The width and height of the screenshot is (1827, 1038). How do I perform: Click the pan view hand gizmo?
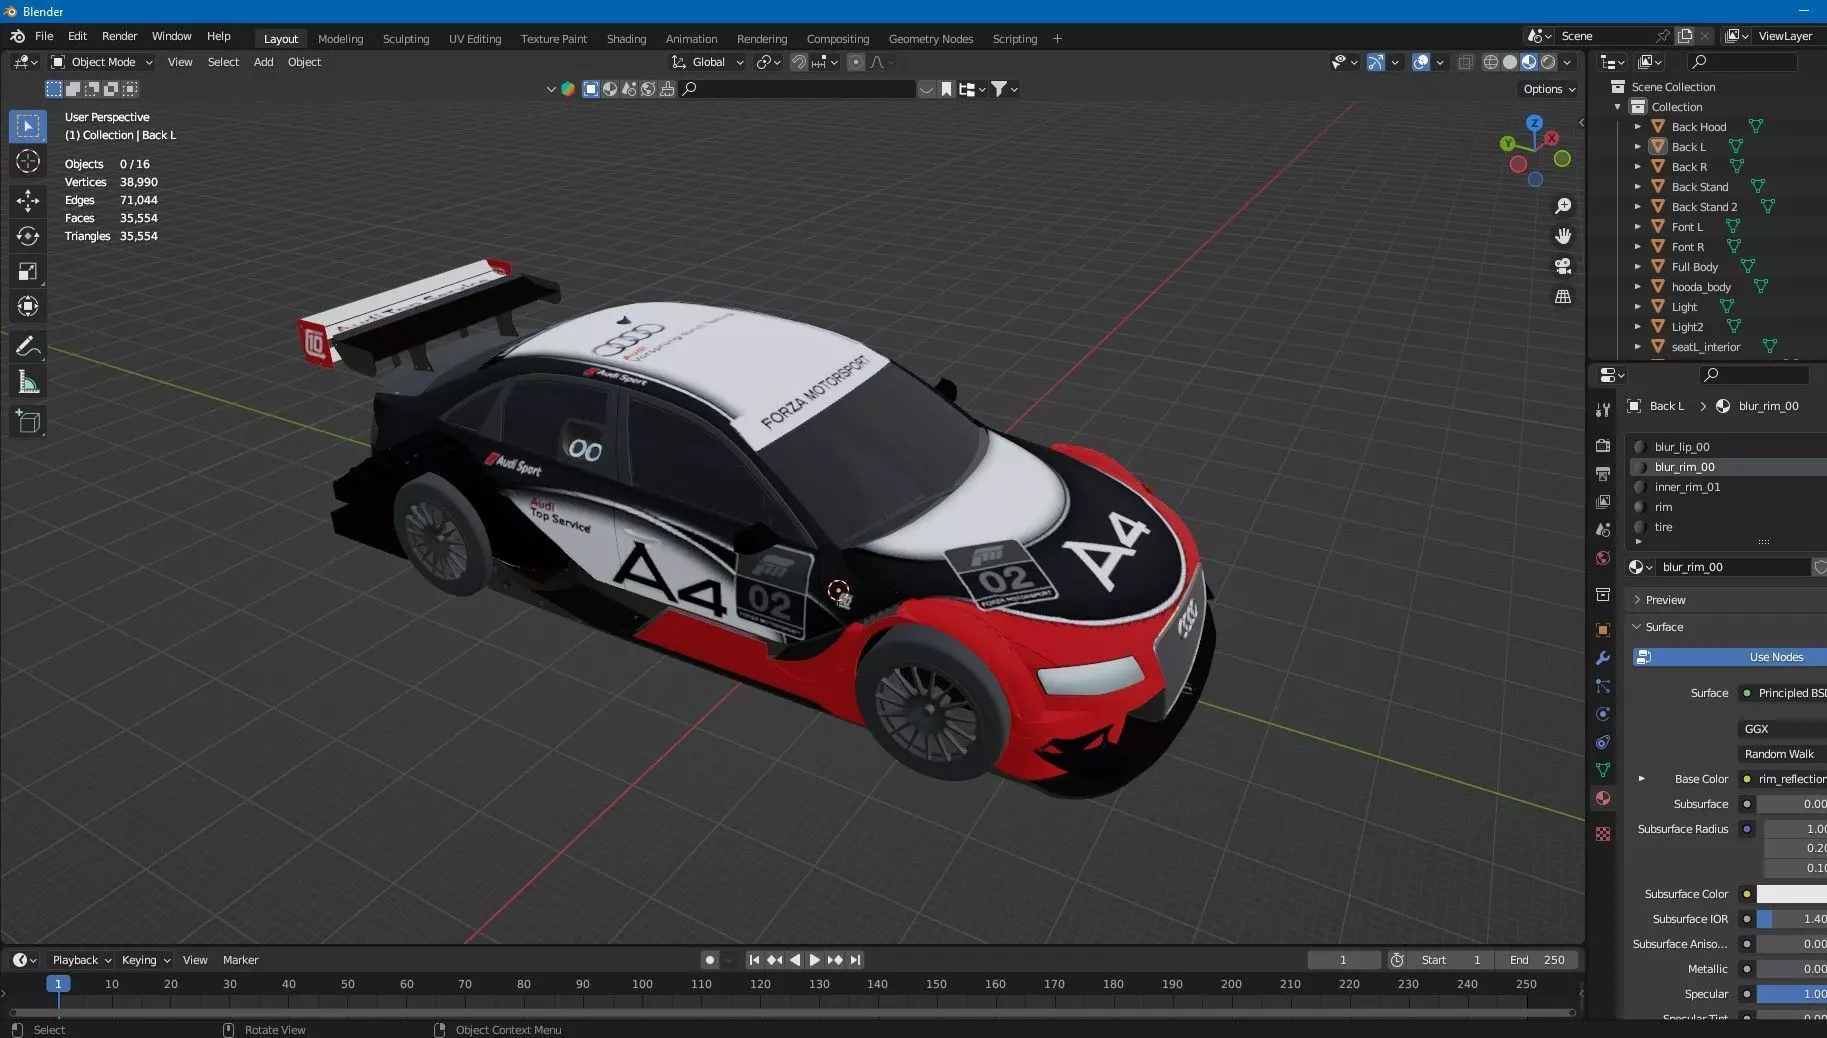click(x=1562, y=236)
